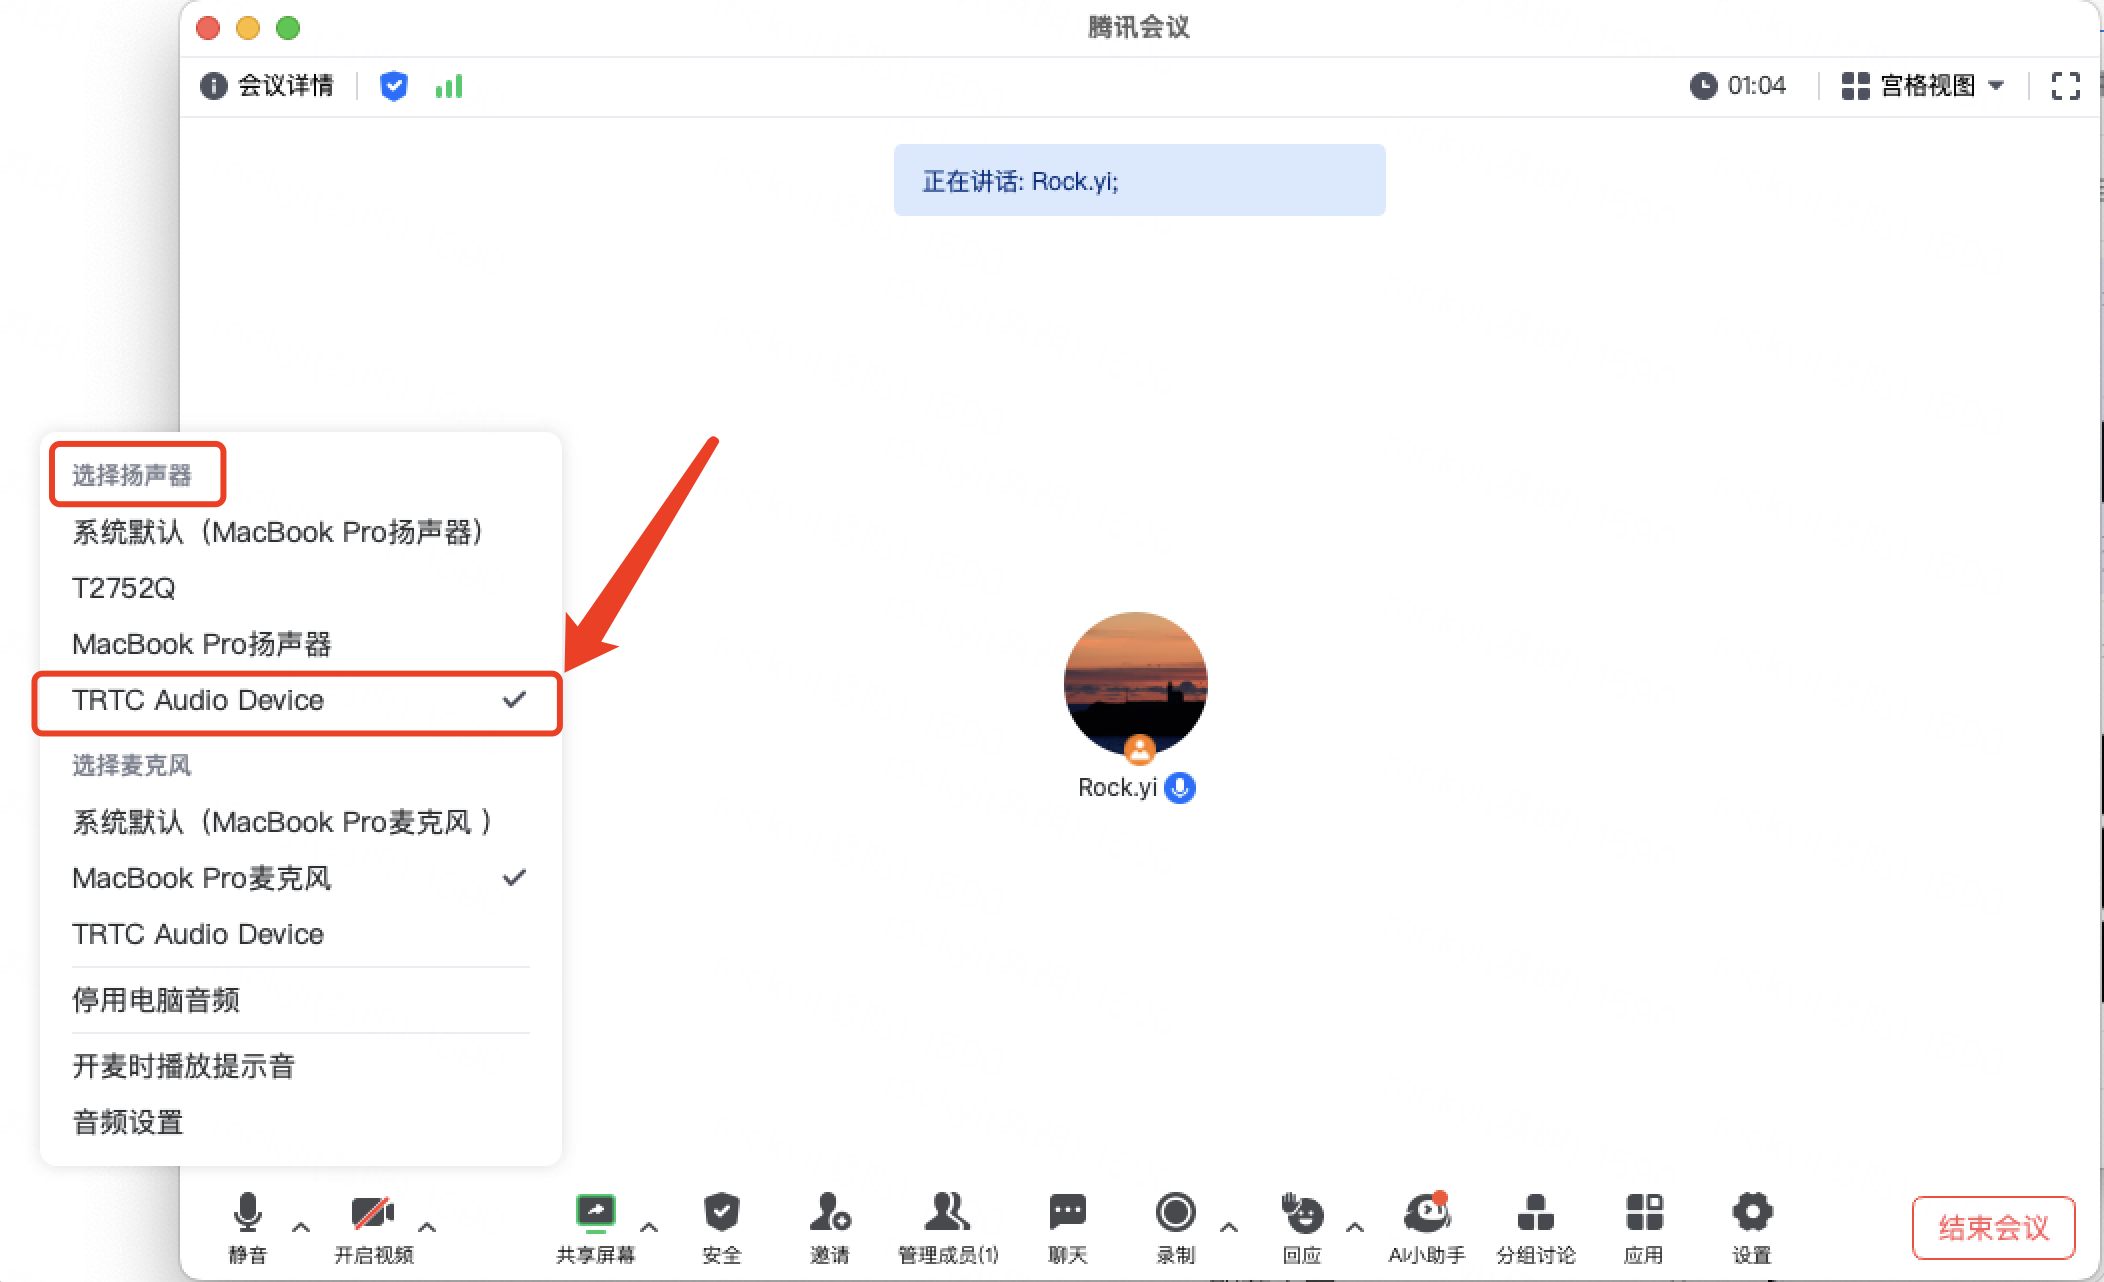Viewport: 2104px width, 1282px height.
Task: Click the 结束会议 end meeting button
Action: coord(1992,1227)
